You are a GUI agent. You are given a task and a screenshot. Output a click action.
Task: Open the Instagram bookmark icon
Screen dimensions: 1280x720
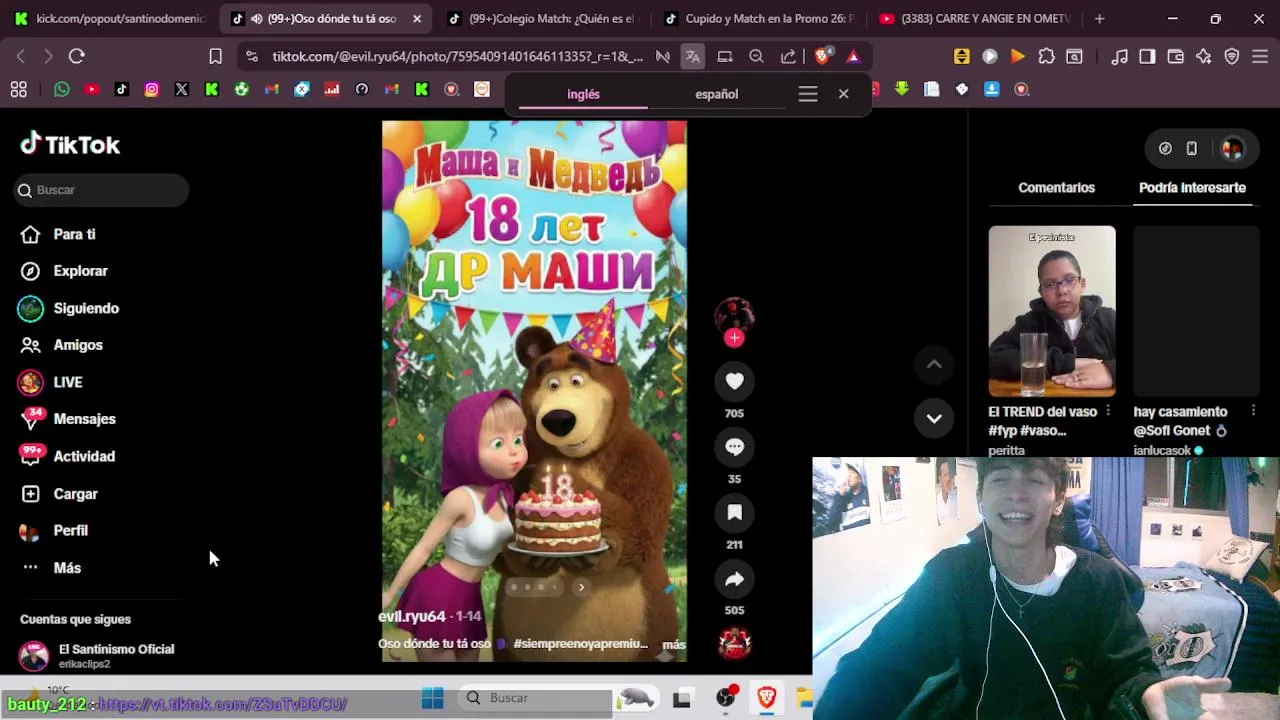(152, 89)
